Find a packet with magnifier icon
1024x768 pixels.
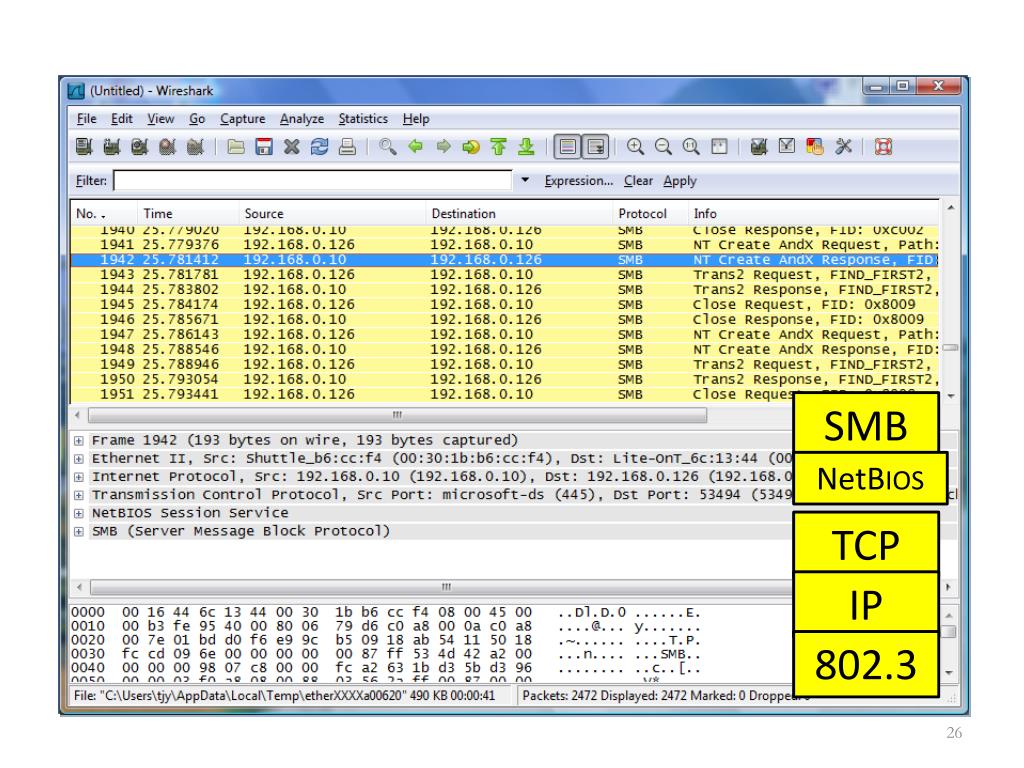tap(387, 146)
